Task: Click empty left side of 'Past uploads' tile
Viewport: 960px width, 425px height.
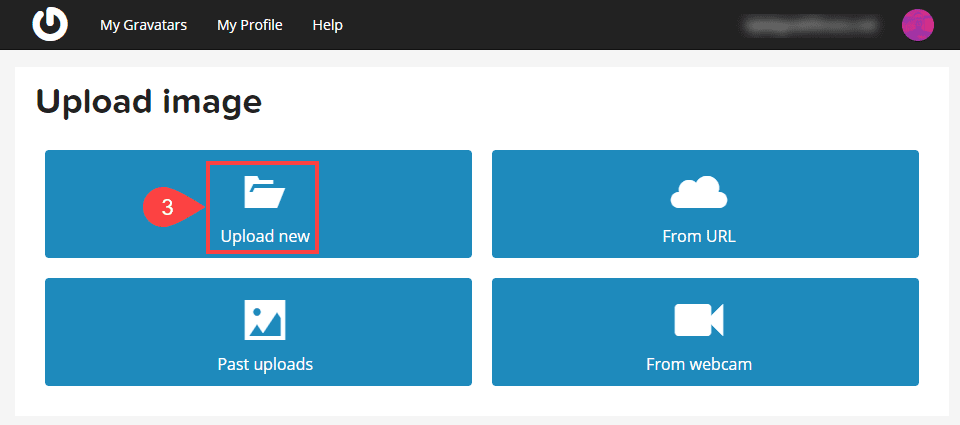Action: 110,332
